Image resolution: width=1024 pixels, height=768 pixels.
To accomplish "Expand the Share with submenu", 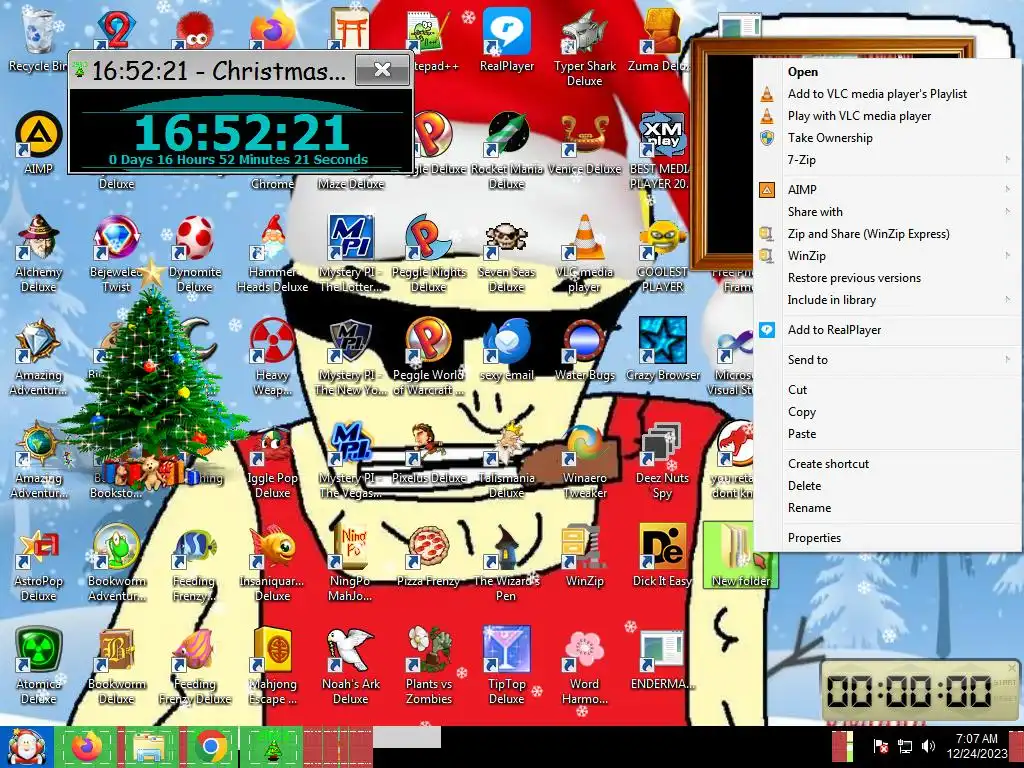I will [x=888, y=212].
